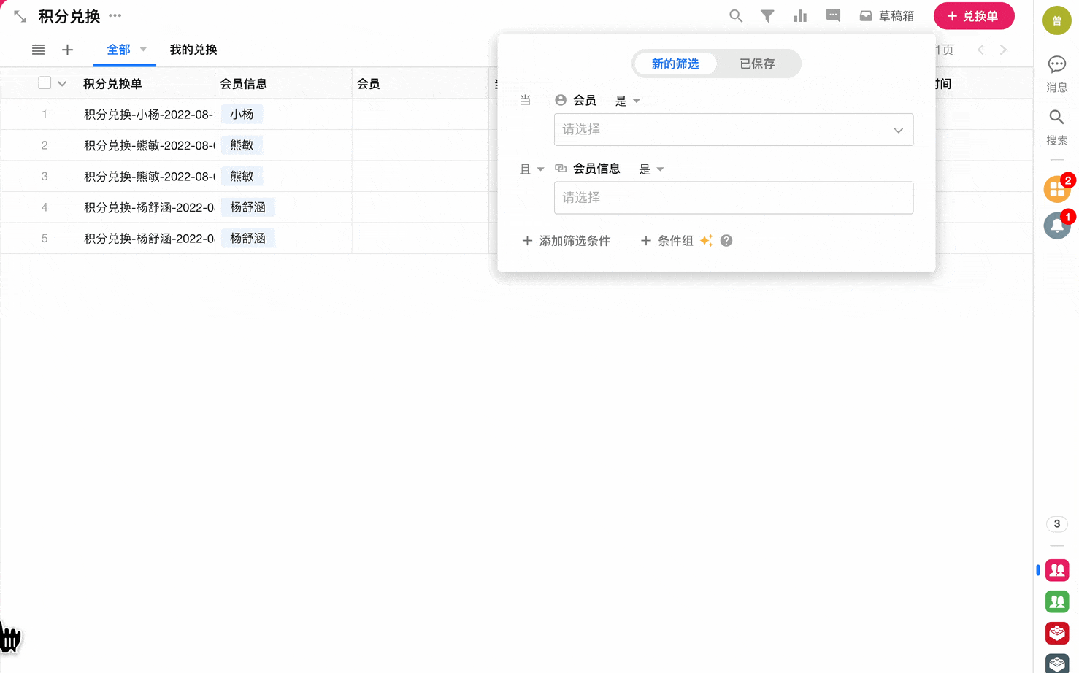Open the orange apps grid icon
1079x673 pixels.
point(1056,188)
